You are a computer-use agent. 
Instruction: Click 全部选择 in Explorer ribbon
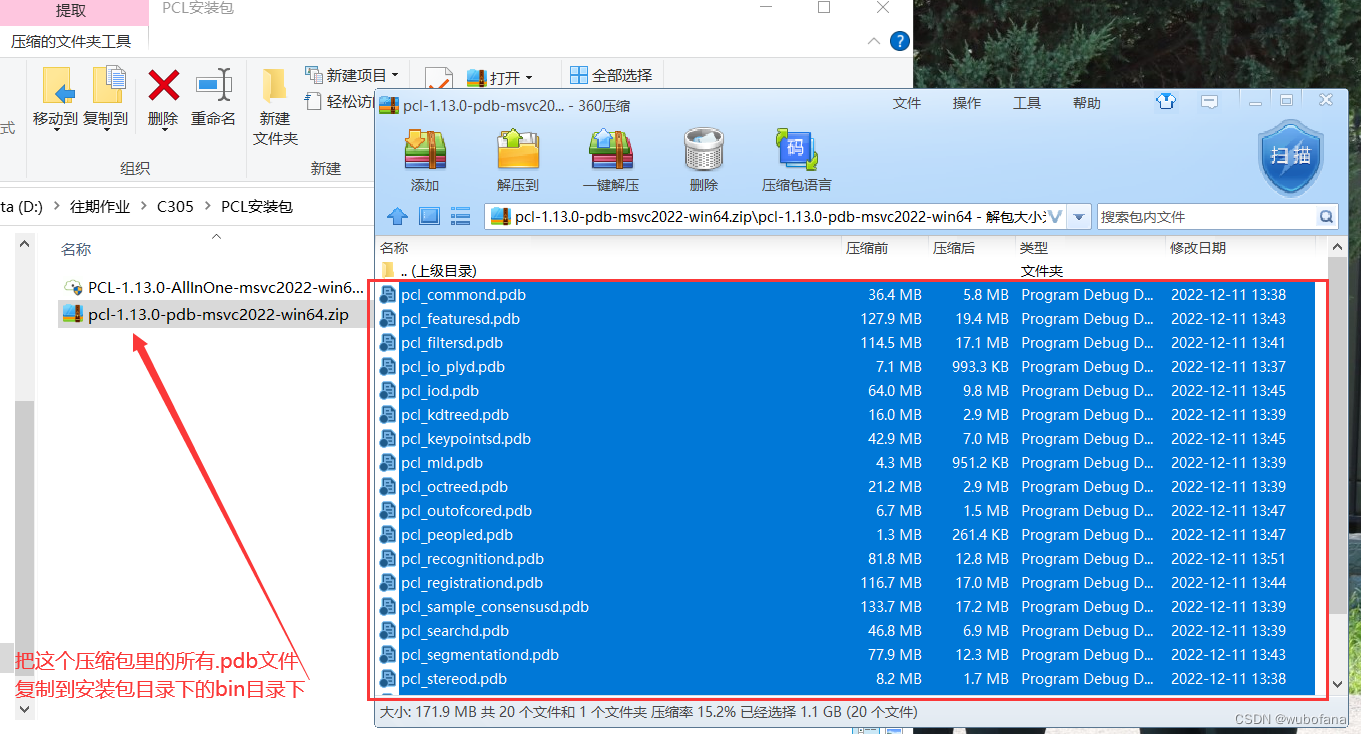[x=610, y=75]
